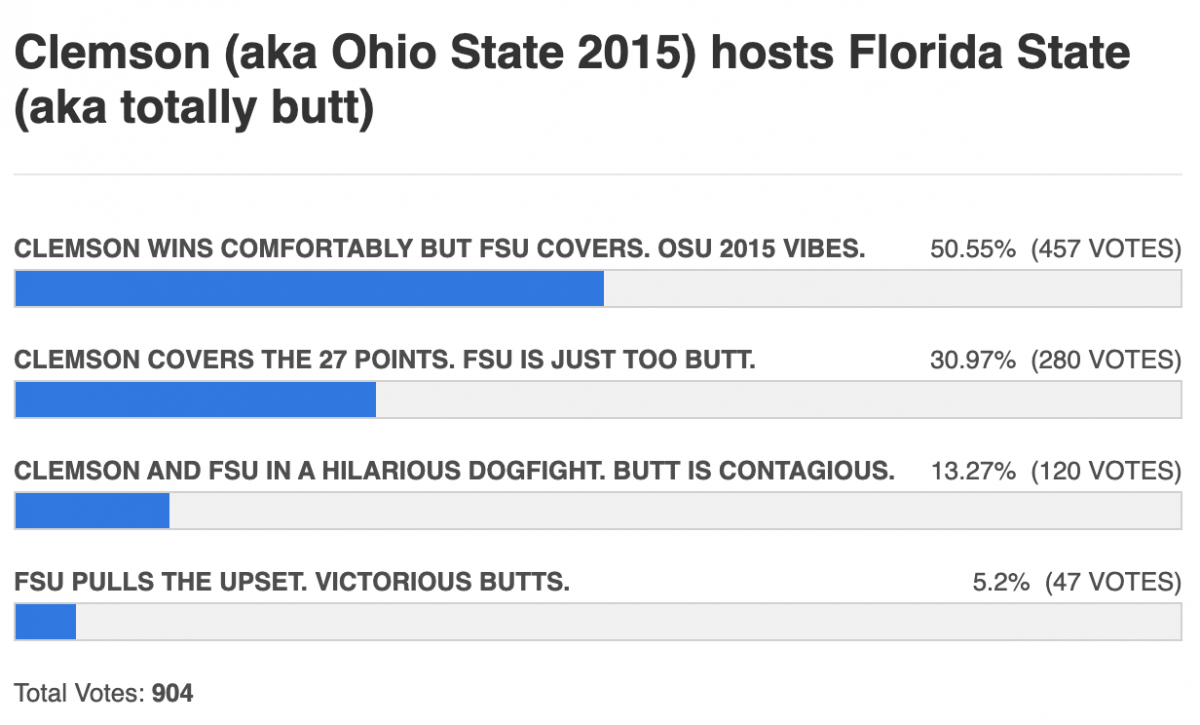Click the gray empty portion of the fourth bar
The width and height of the screenshot is (1200, 725).
coord(629,621)
